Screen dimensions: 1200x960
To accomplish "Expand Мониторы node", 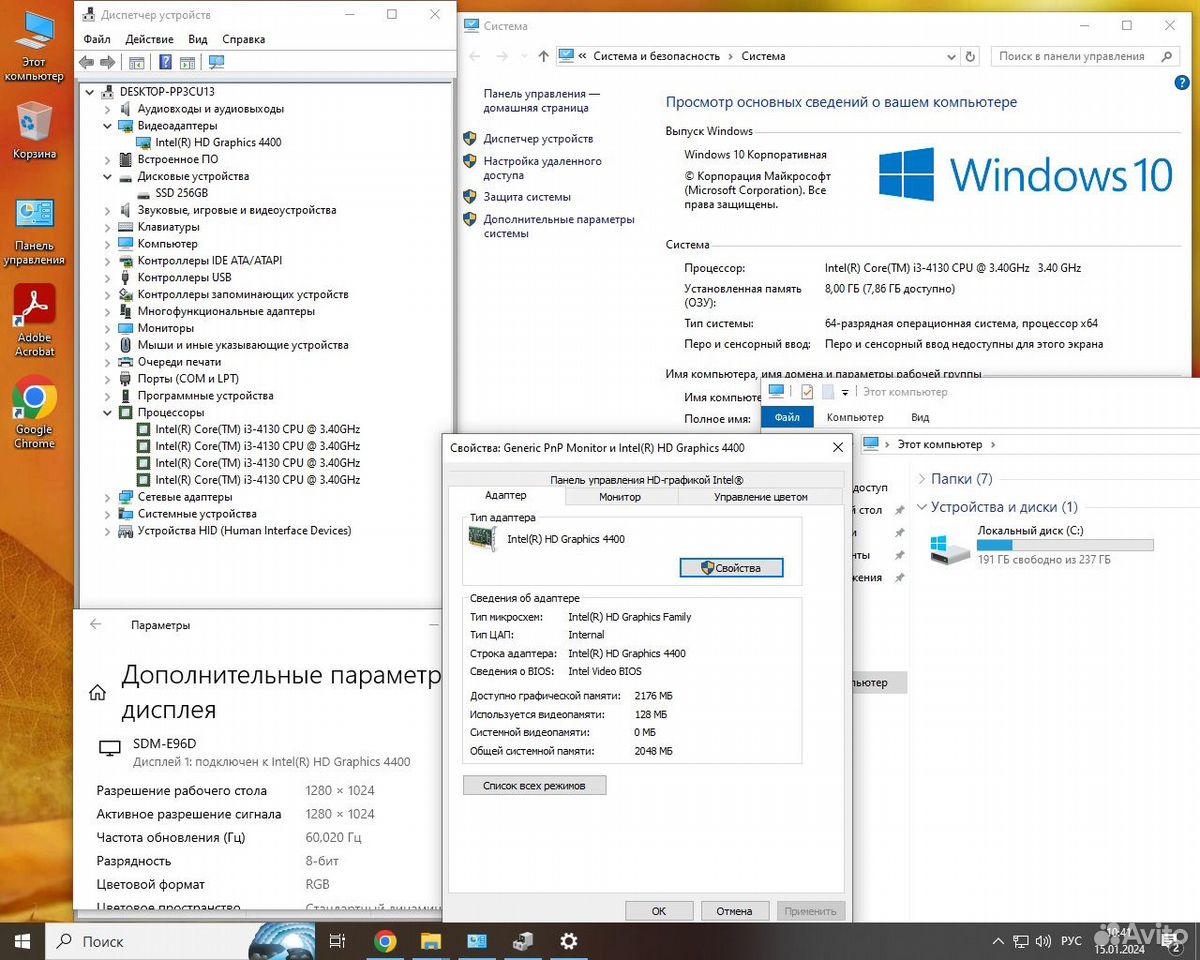I will pos(107,328).
